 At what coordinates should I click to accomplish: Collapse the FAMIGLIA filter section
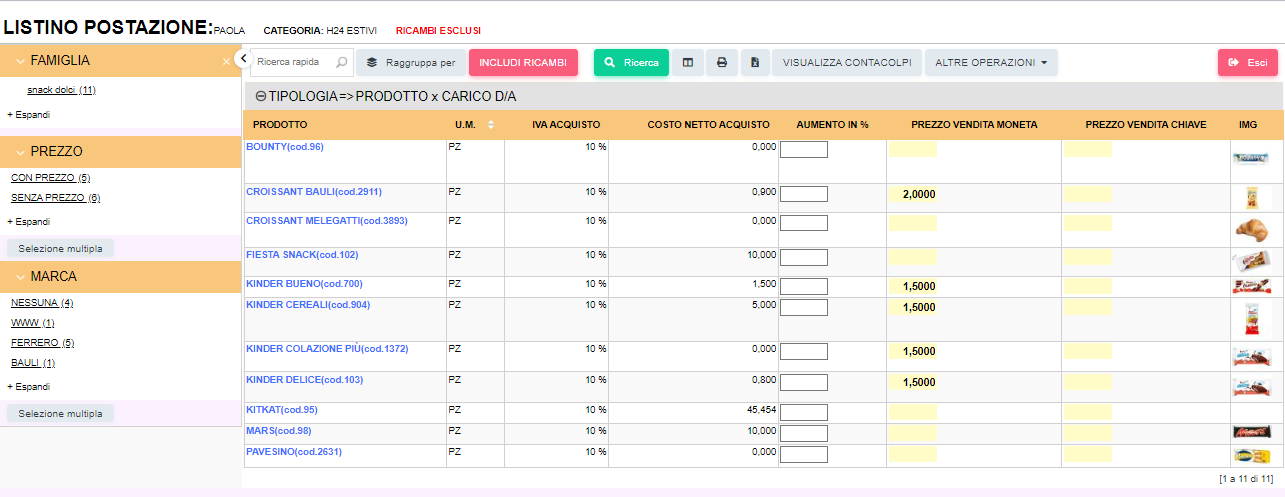coord(20,61)
